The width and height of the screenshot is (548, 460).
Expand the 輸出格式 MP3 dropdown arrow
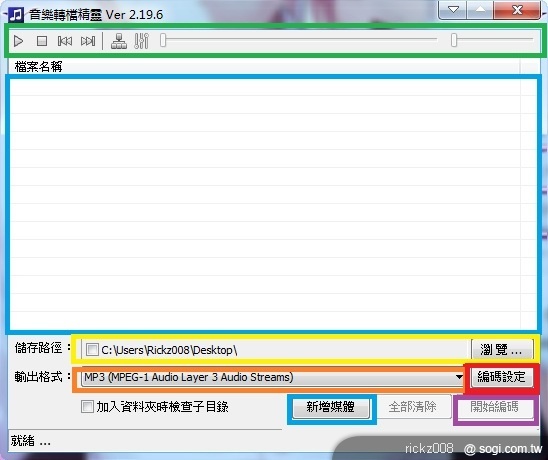[x=459, y=377]
